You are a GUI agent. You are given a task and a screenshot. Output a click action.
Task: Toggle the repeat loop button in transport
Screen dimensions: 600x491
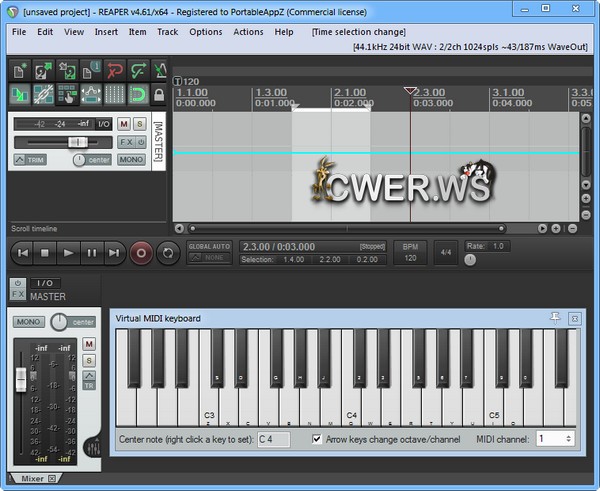tap(168, 253)
